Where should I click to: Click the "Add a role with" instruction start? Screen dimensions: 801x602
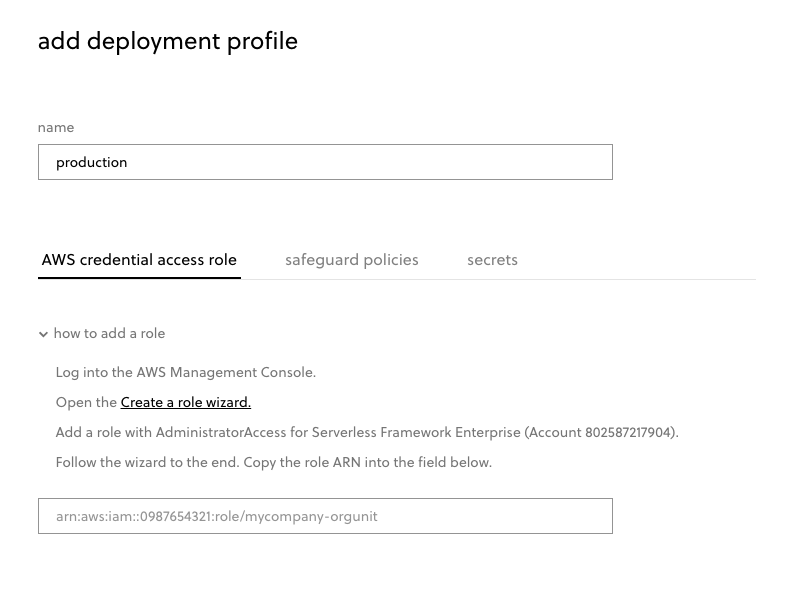pyautogui.click(x=104, y=432)
